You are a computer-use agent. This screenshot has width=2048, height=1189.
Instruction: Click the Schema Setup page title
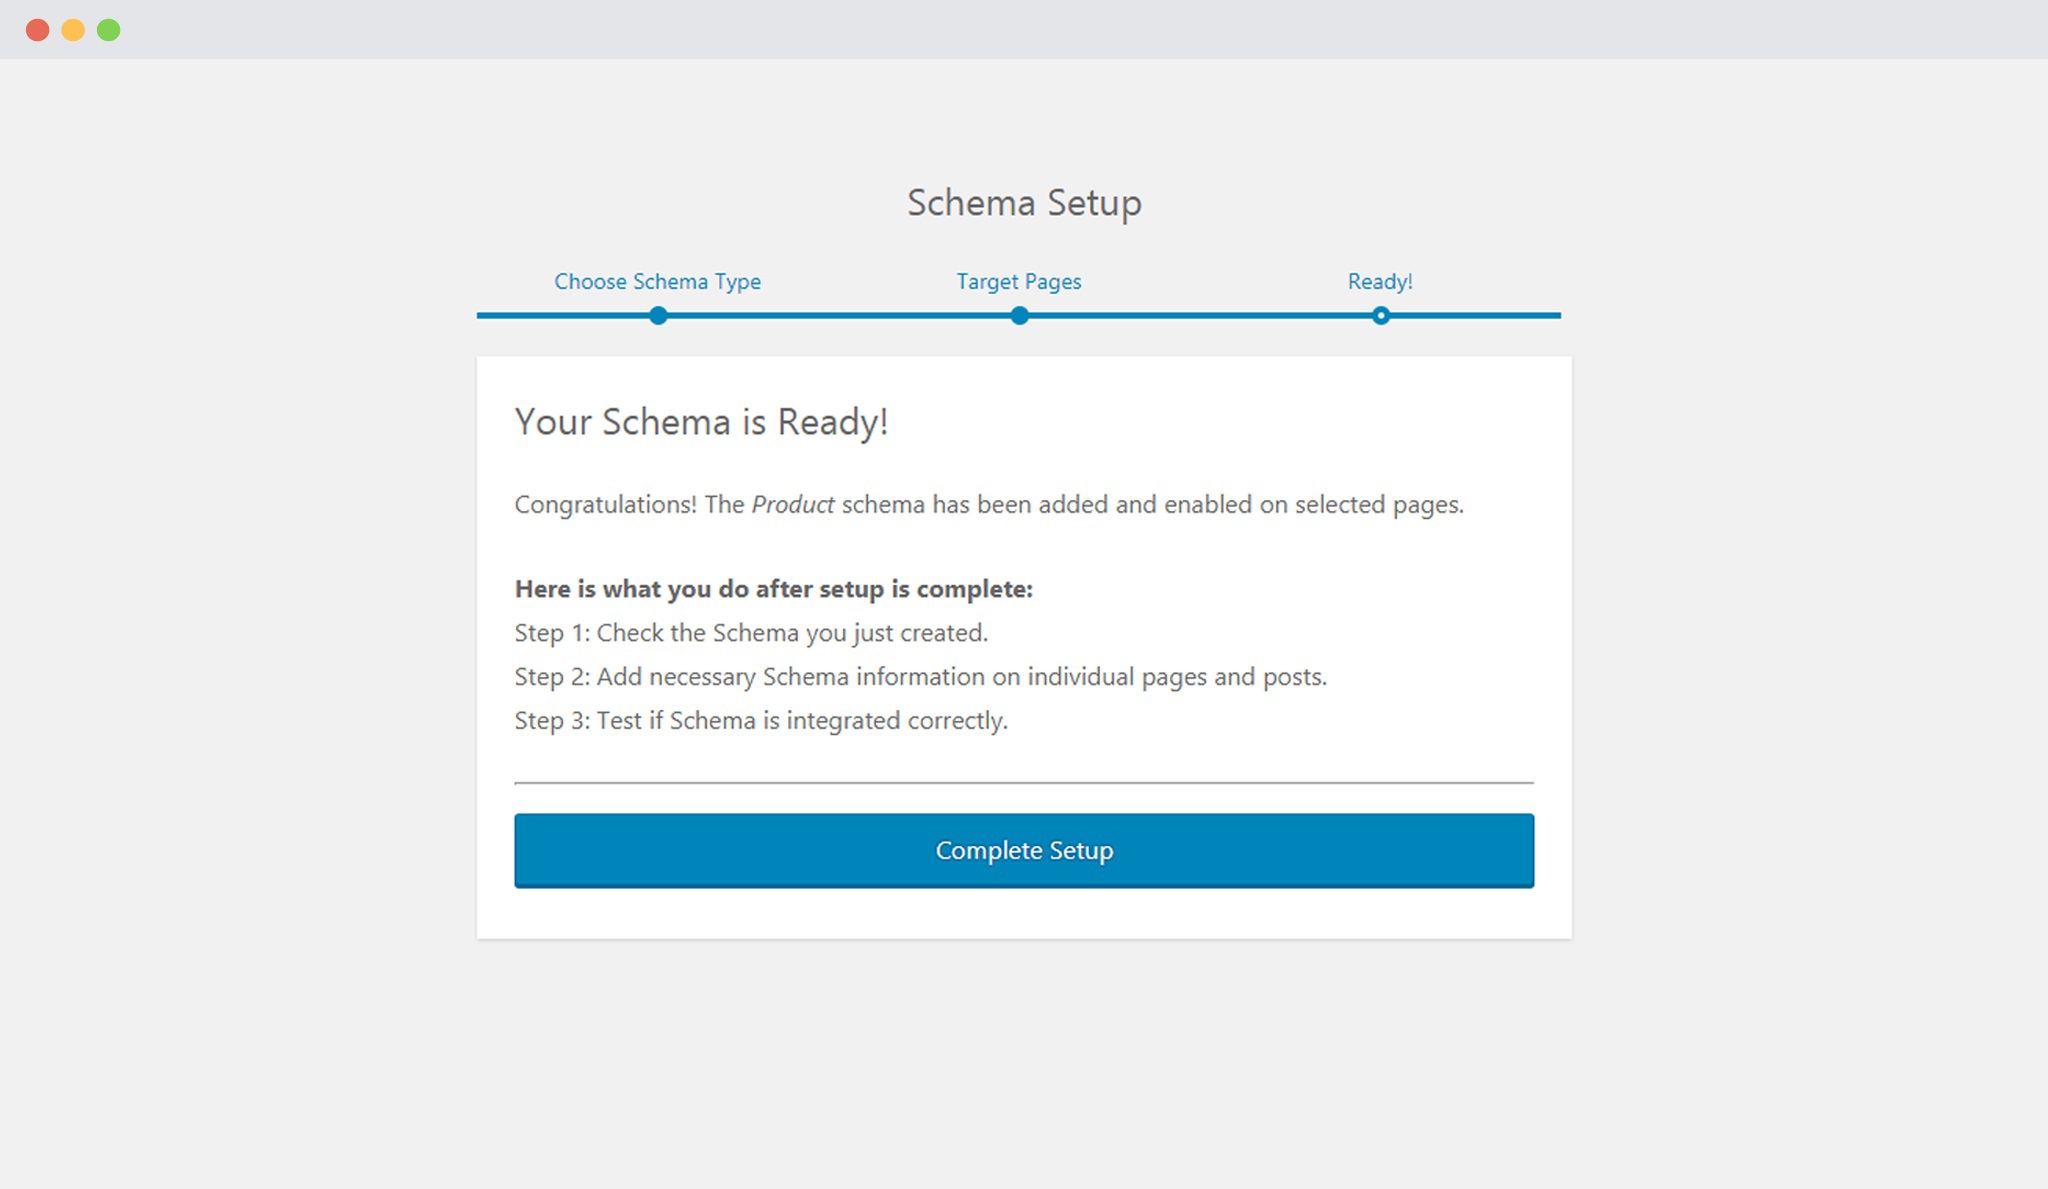pyautogui.click(x=1024, y=202)
